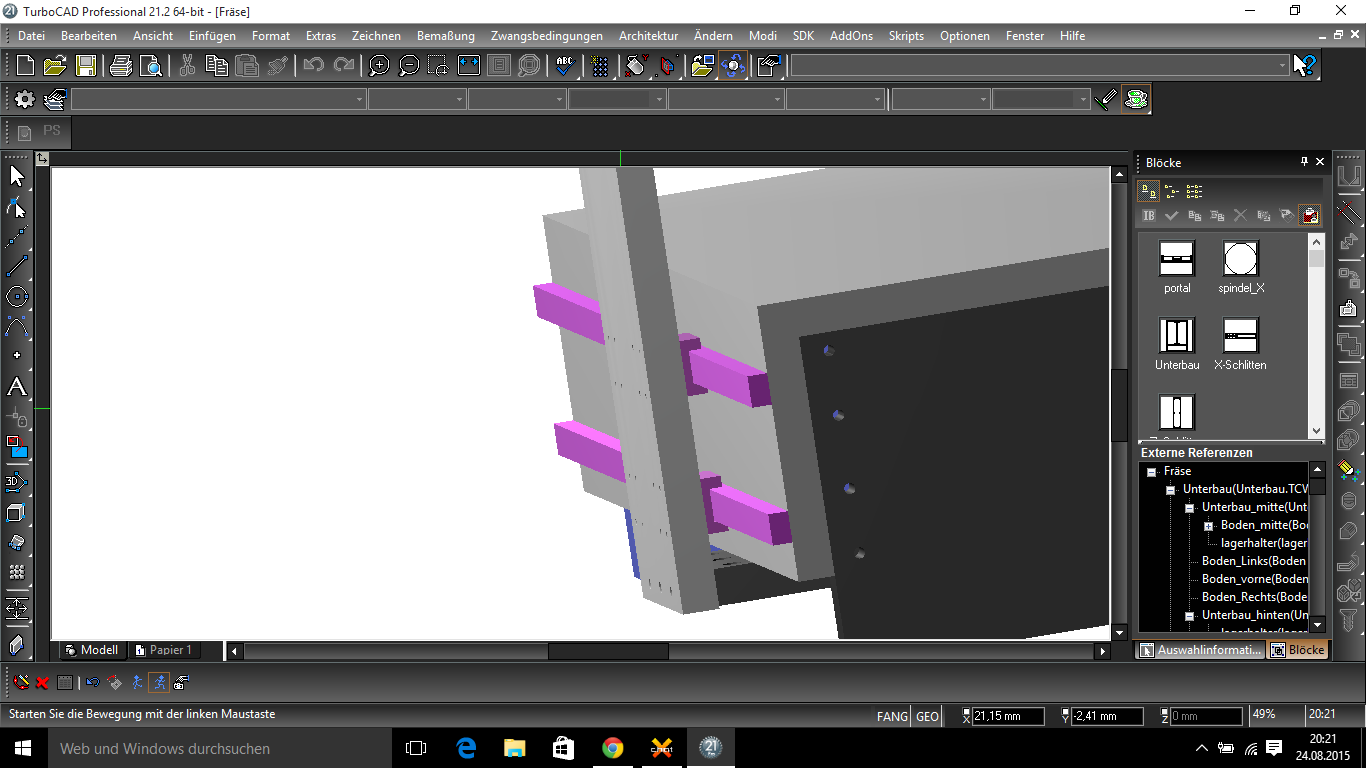
Task: Open the drawing settings gear icon
Action: [24, 99]
